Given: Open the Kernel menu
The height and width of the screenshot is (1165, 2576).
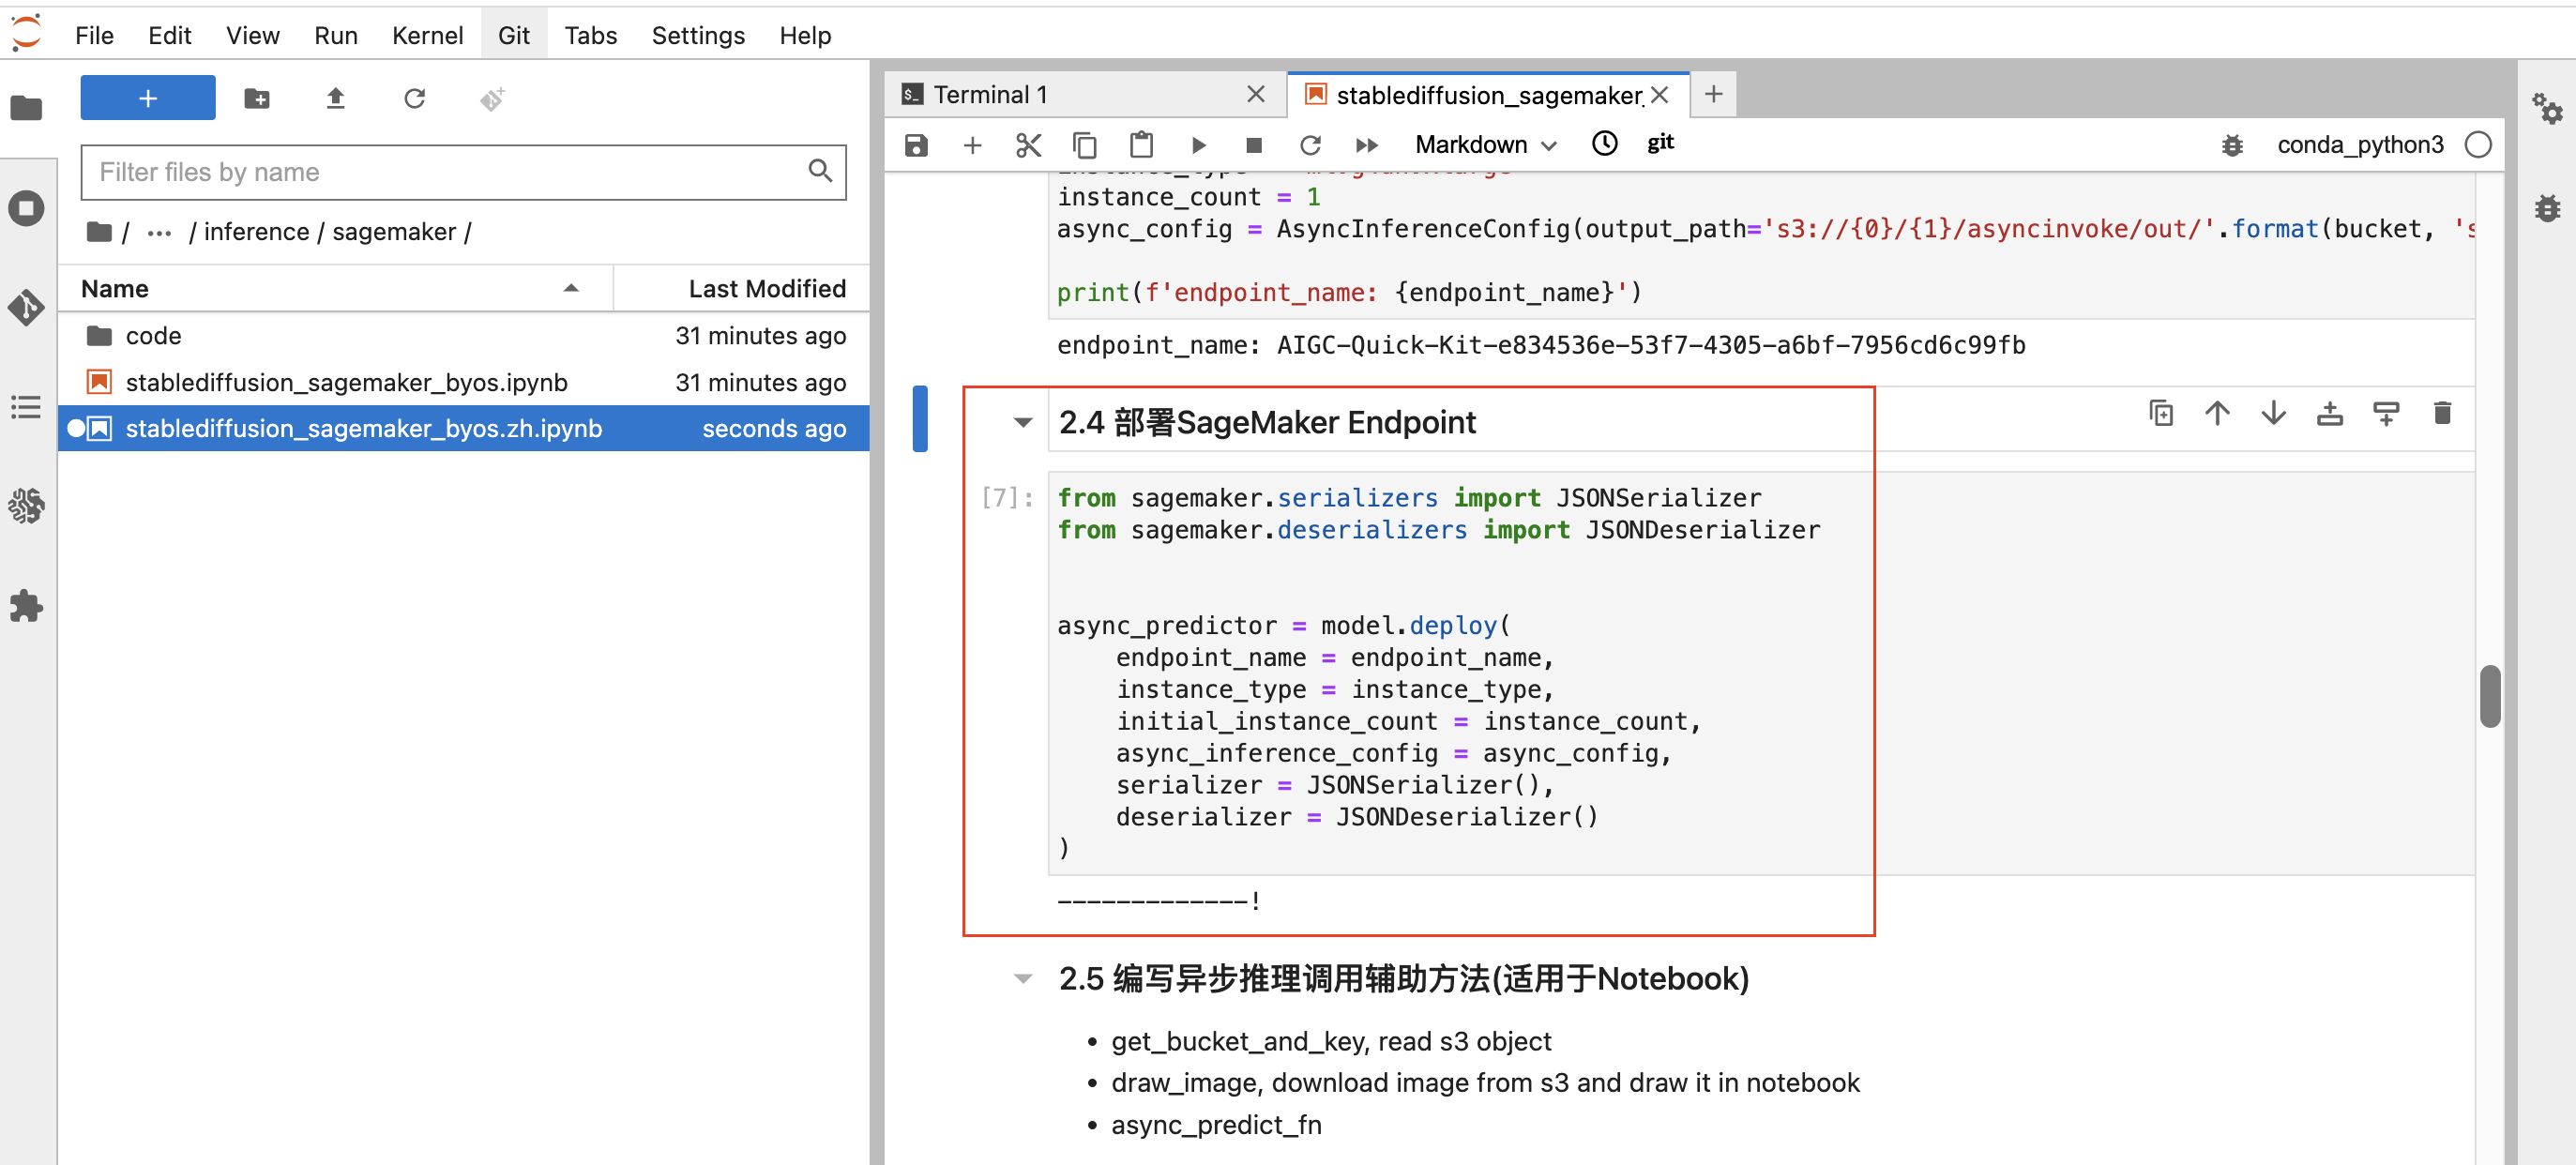Looking at the screenshot, I should coord(427,35).
